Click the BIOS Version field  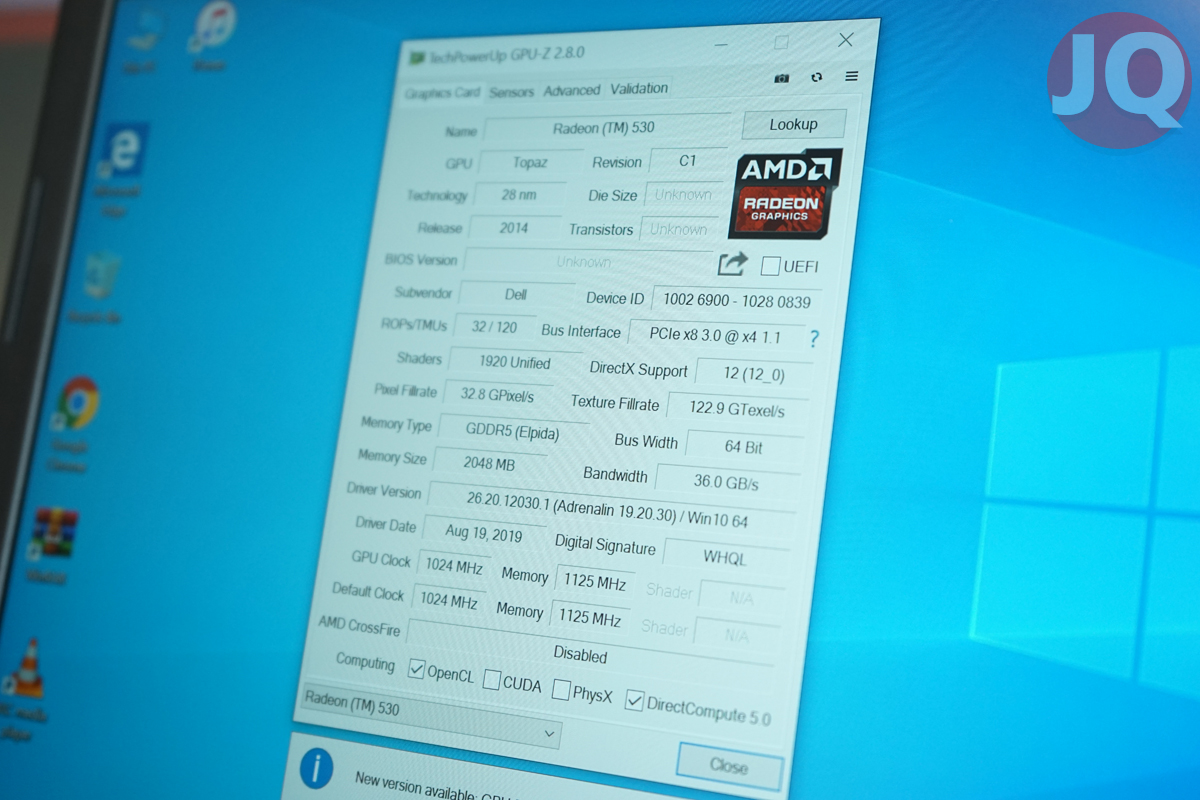(588, 262)
